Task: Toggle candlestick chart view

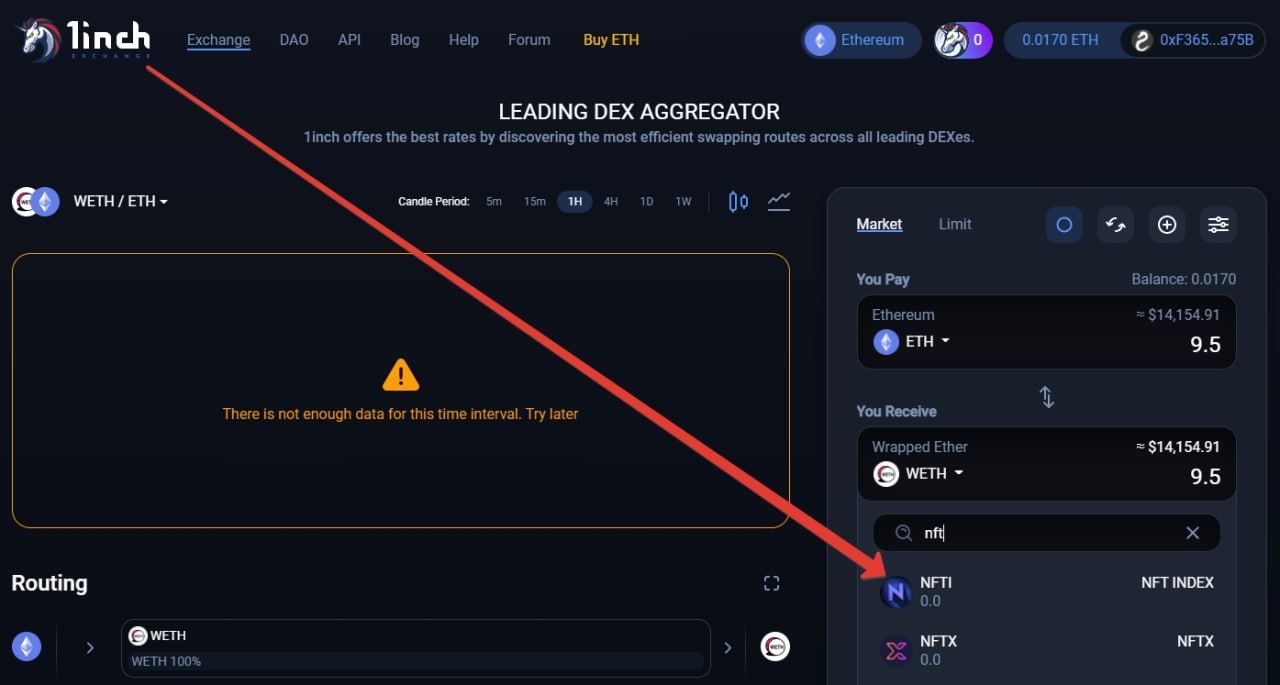Action: 738,202
